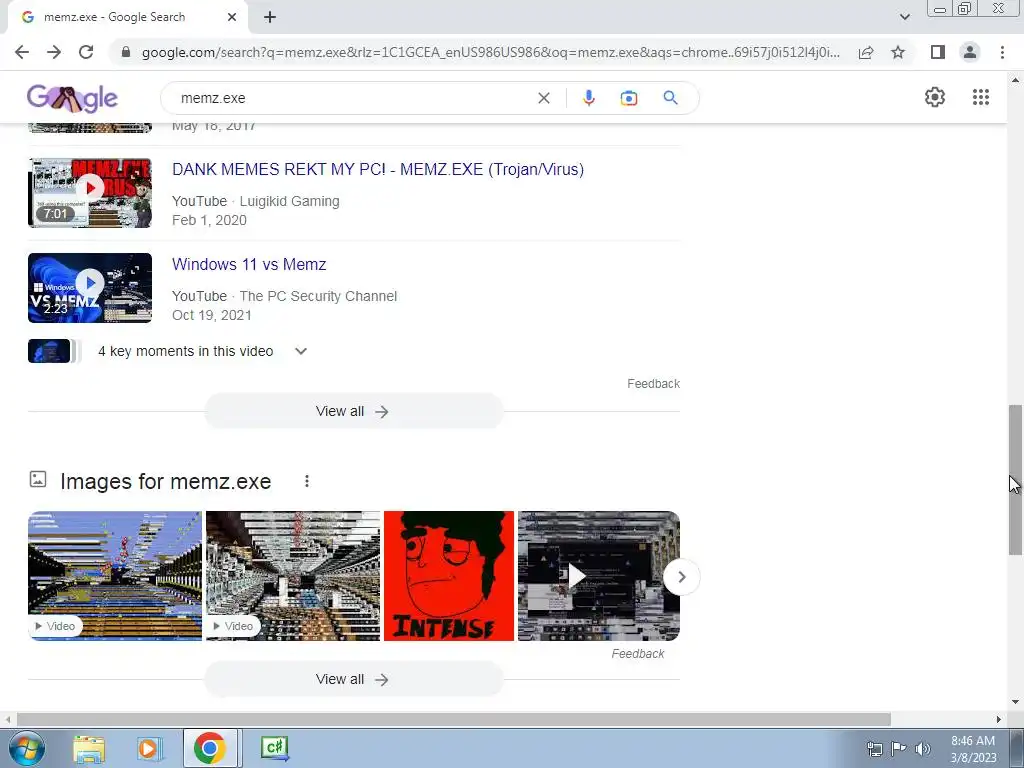Open the Chrome profile avatar
This screenshot has width=1024, height=768.
point(970,52)
